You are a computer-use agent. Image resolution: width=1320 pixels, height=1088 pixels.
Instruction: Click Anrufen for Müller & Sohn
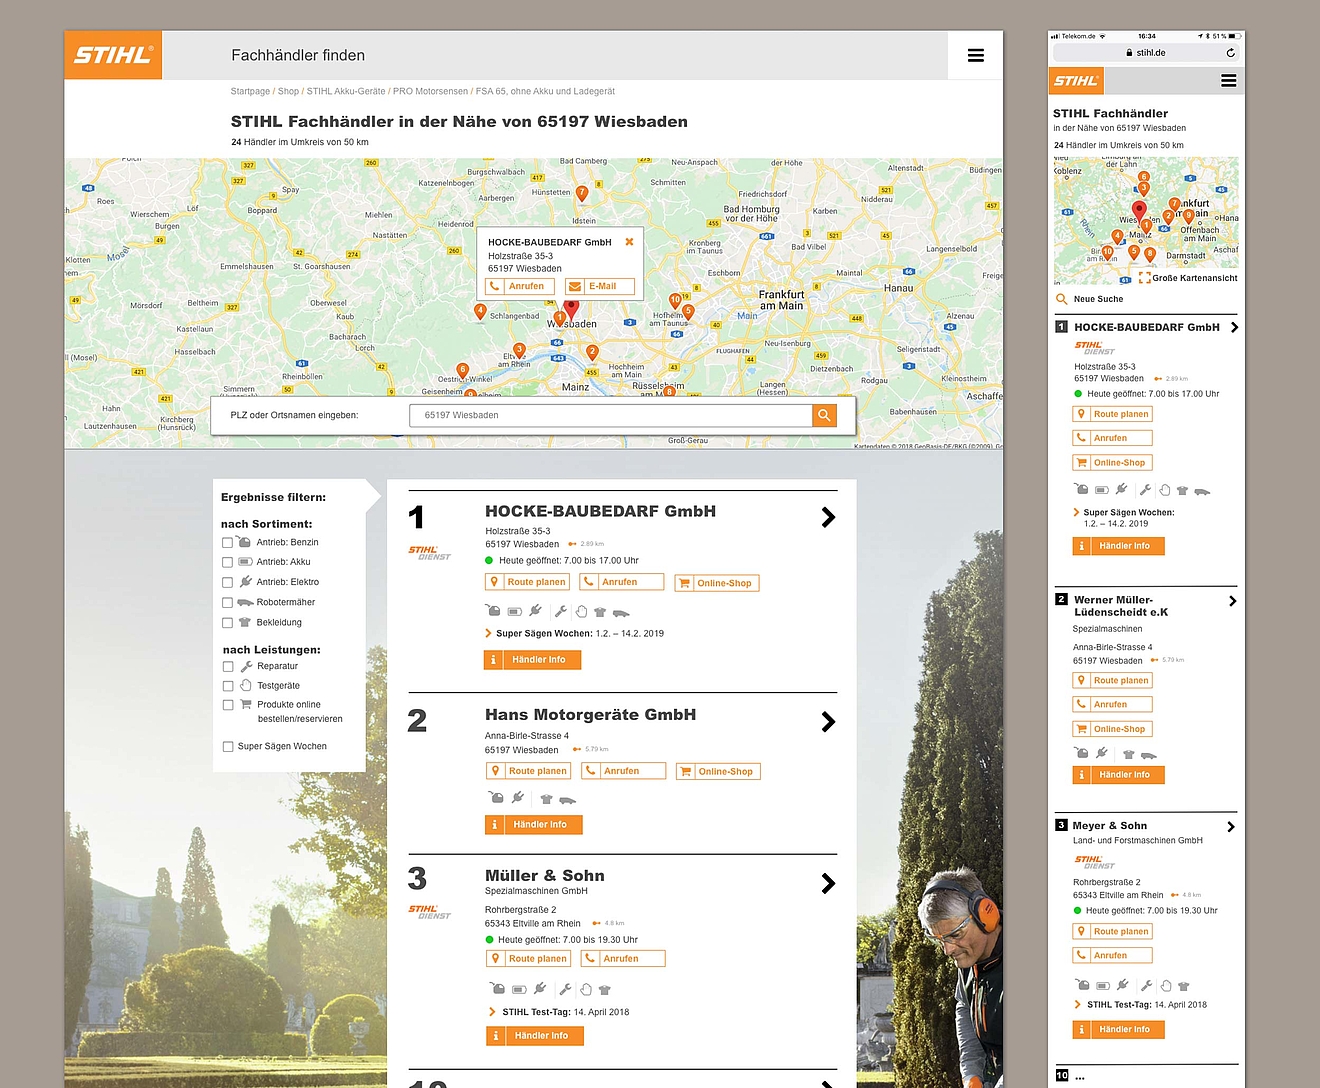623,959
